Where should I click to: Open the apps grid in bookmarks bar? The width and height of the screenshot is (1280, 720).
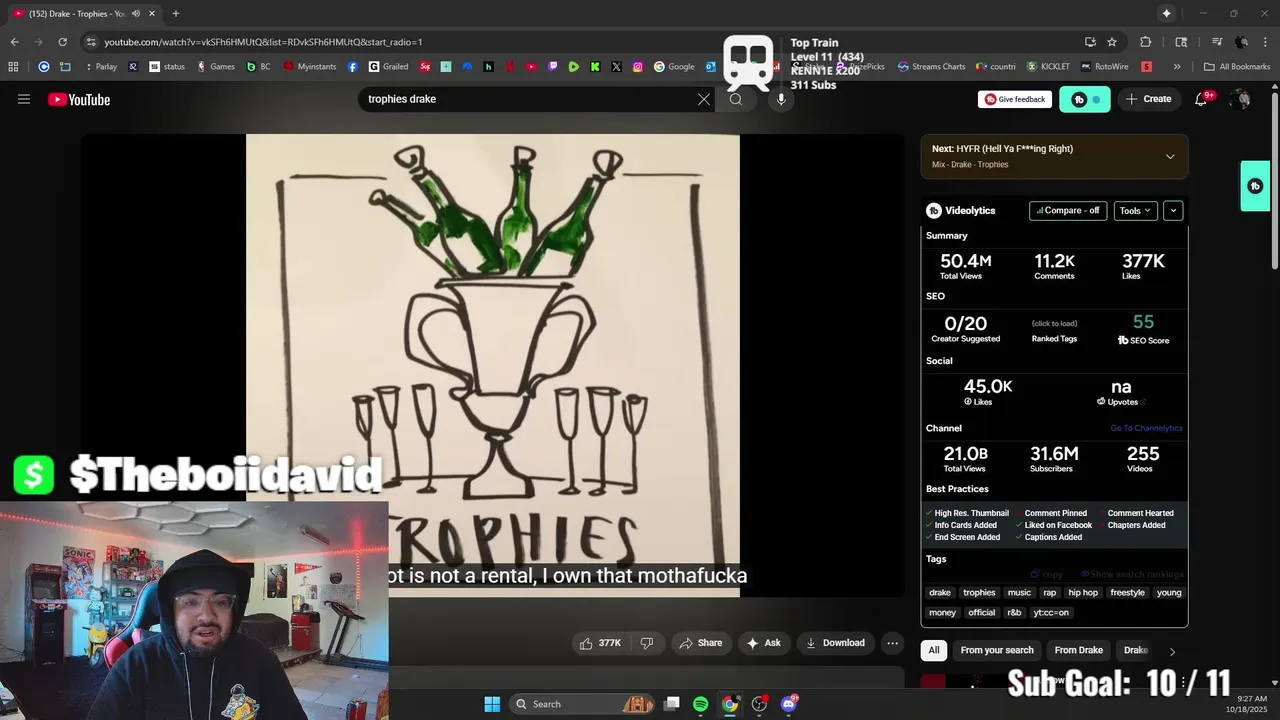point(13,67)
